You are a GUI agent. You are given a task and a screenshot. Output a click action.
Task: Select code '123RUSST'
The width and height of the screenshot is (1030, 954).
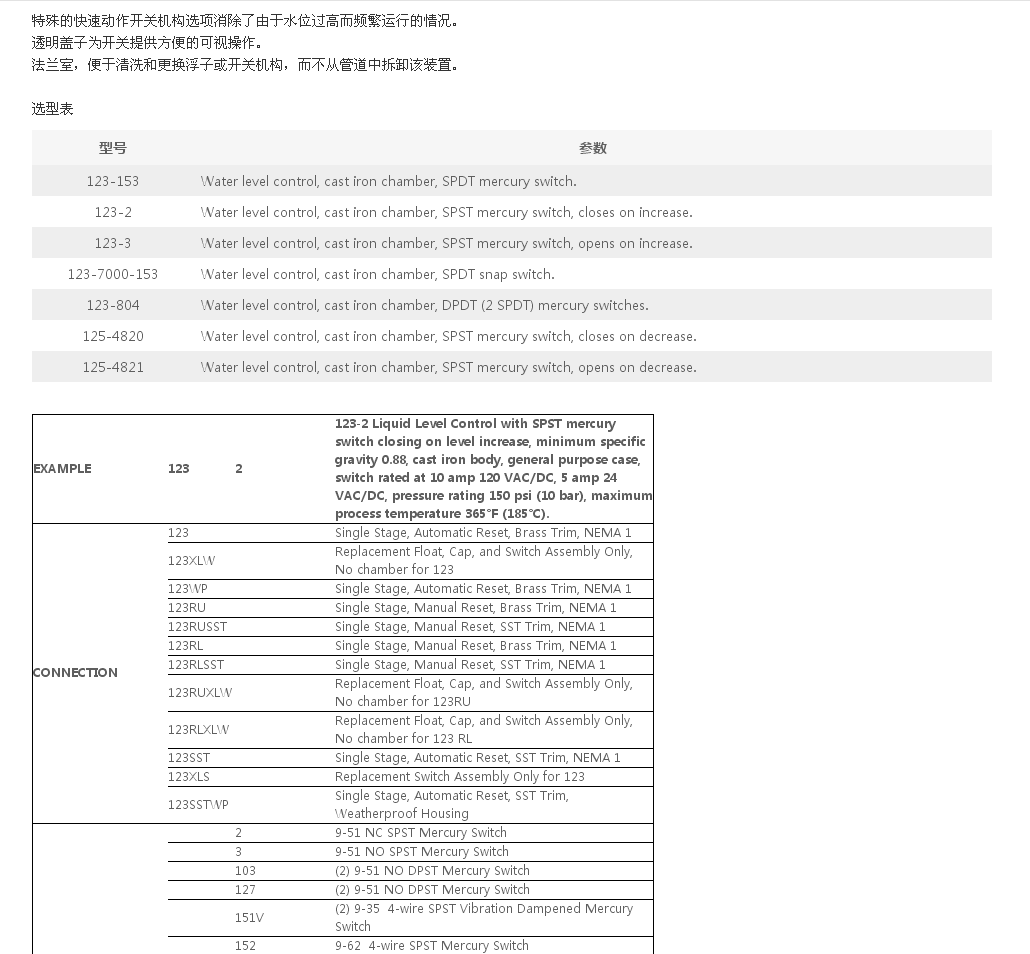tap(197, 626)
